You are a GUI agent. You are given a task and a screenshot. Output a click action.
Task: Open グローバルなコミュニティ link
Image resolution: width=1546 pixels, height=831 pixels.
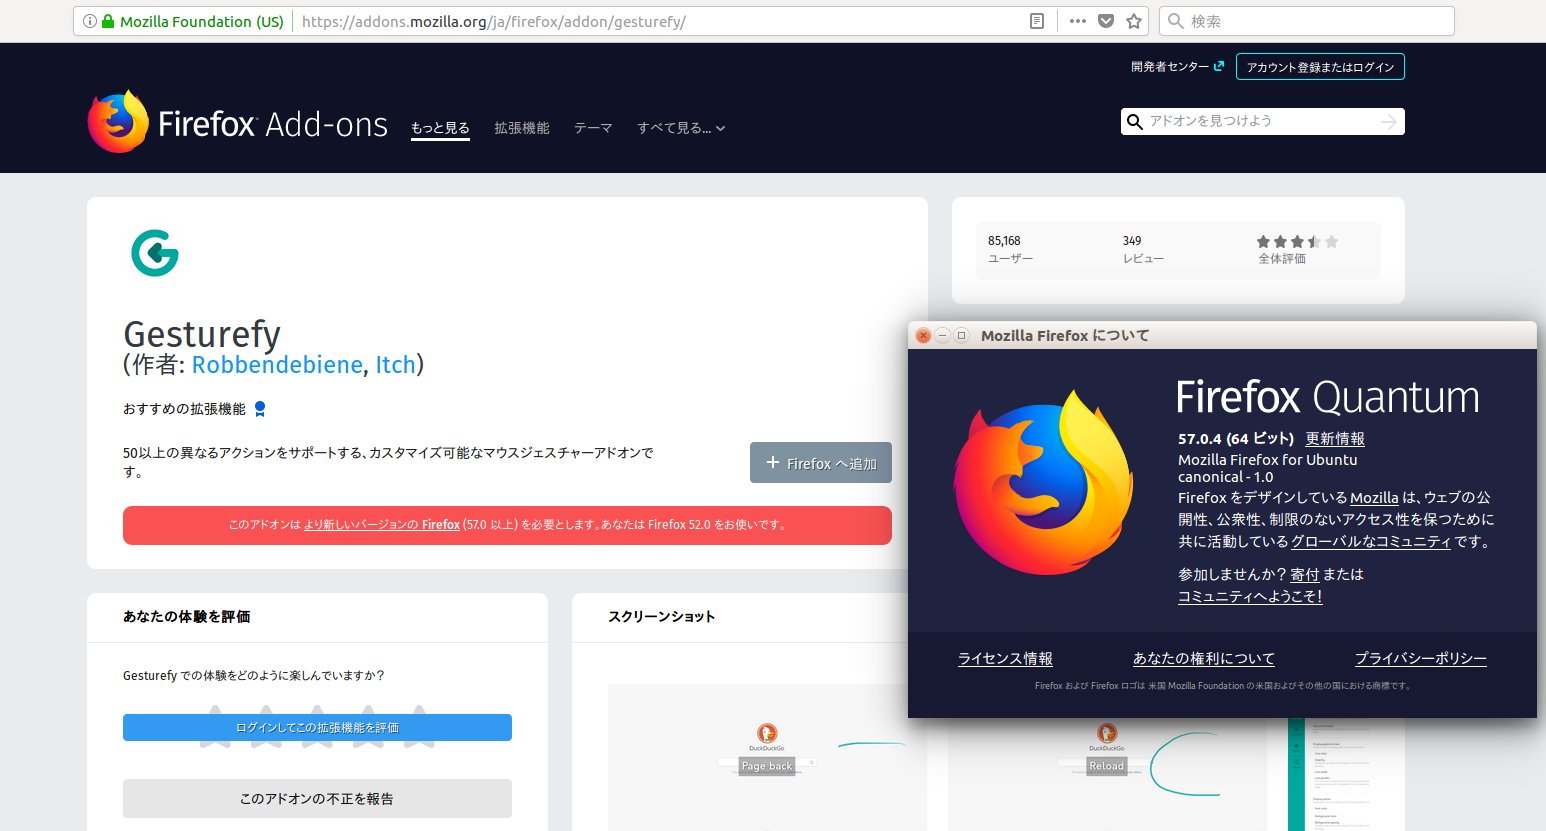coord(1371,542)
